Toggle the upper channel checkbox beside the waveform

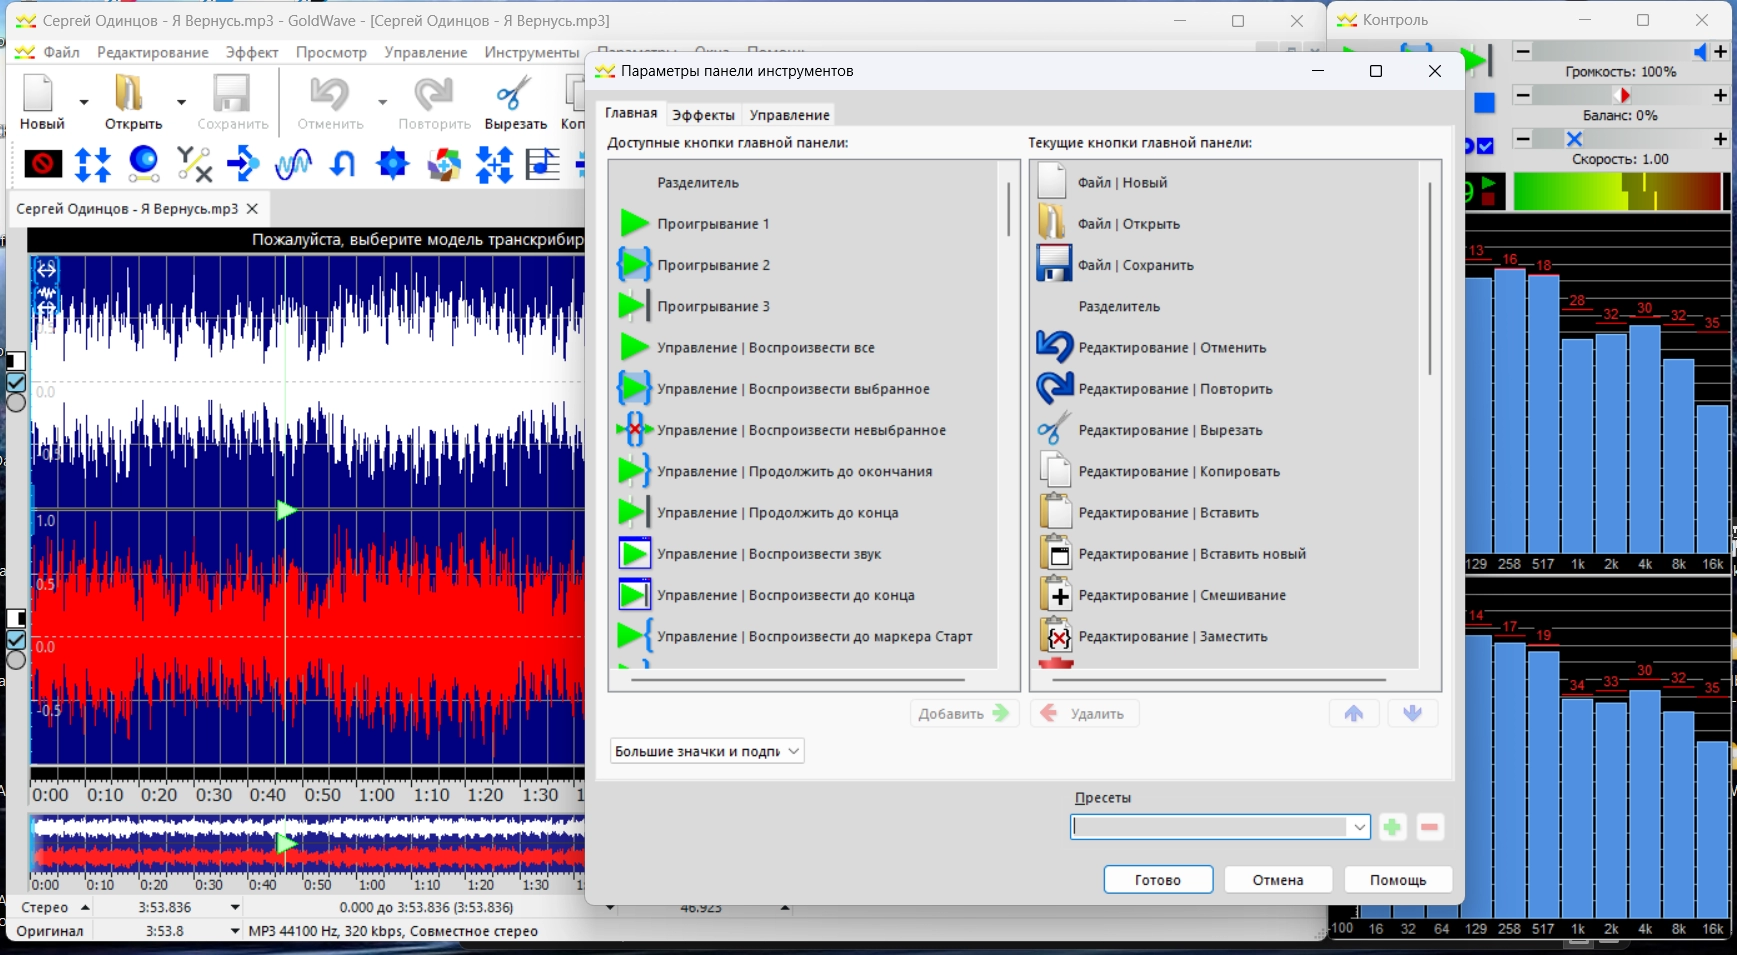16,383
